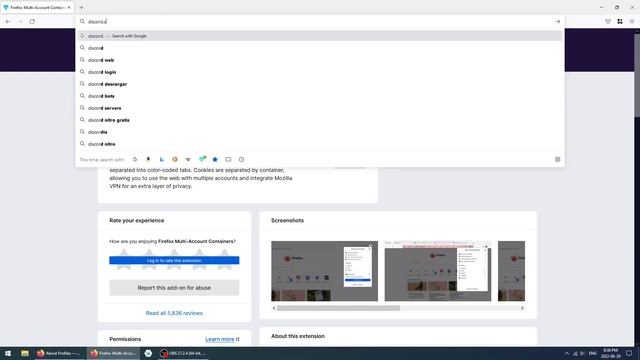Click the 'Rate your experience' heading
Screen dimensions: 640x360
point(137,220)
